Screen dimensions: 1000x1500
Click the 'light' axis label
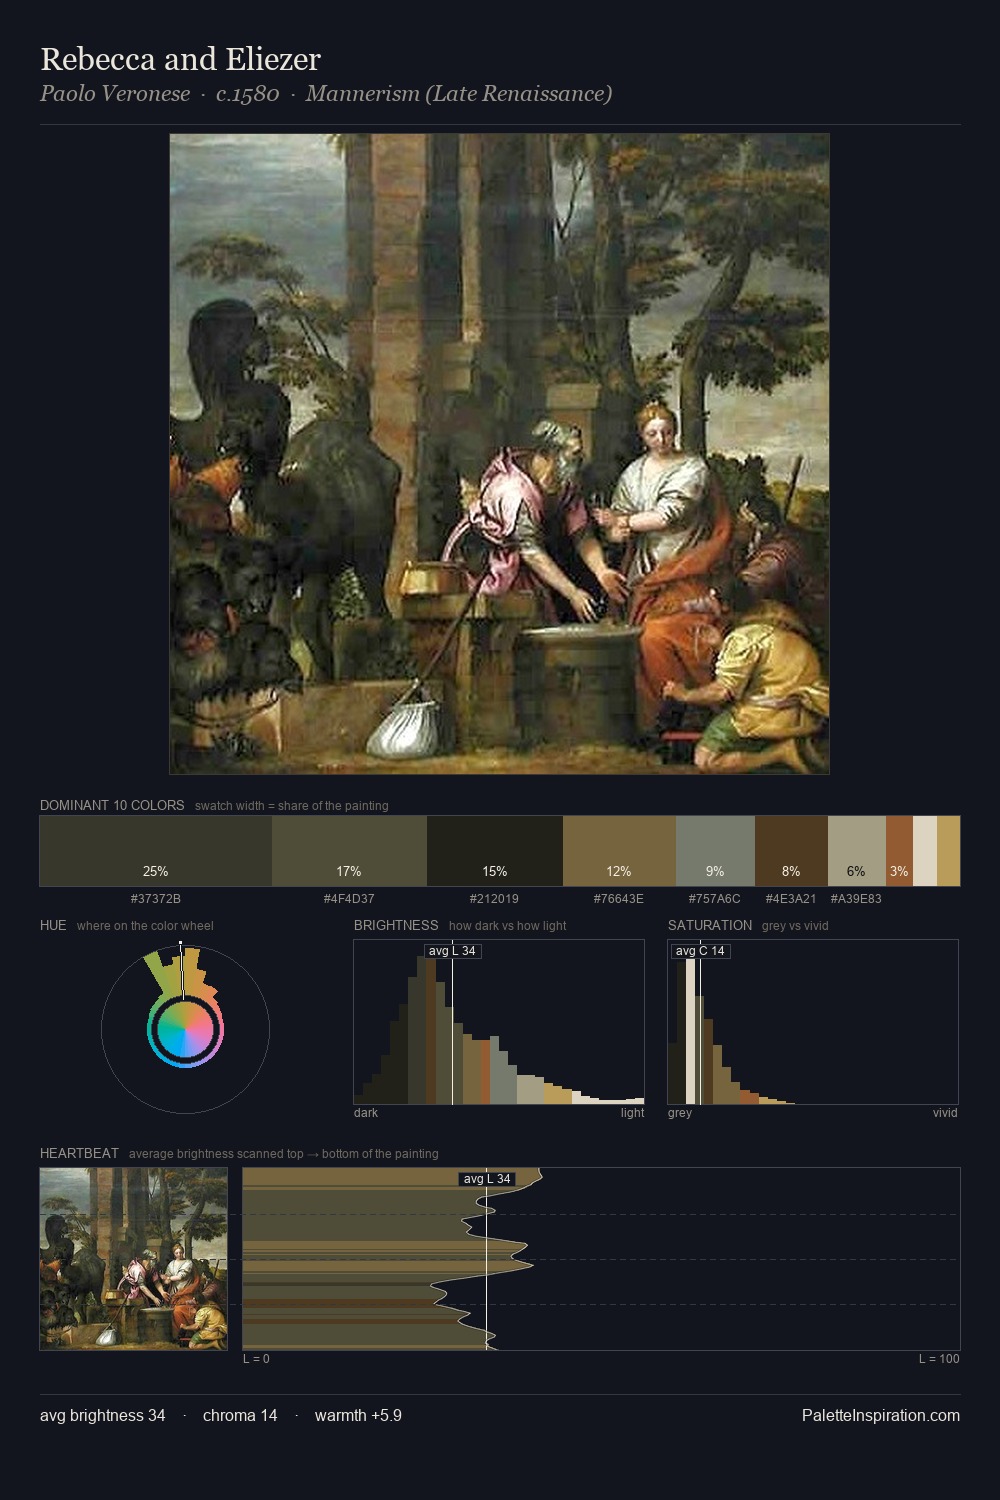(x=632, y=1112)
